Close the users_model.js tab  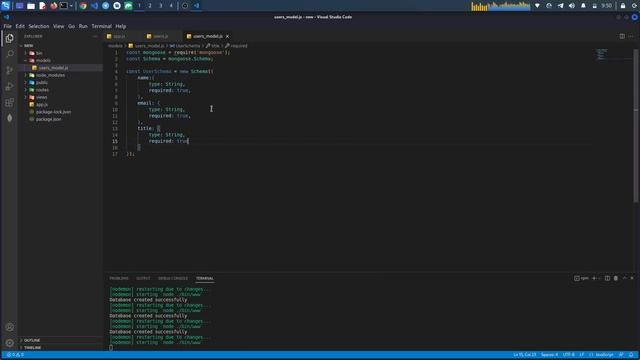coord(227,36)
